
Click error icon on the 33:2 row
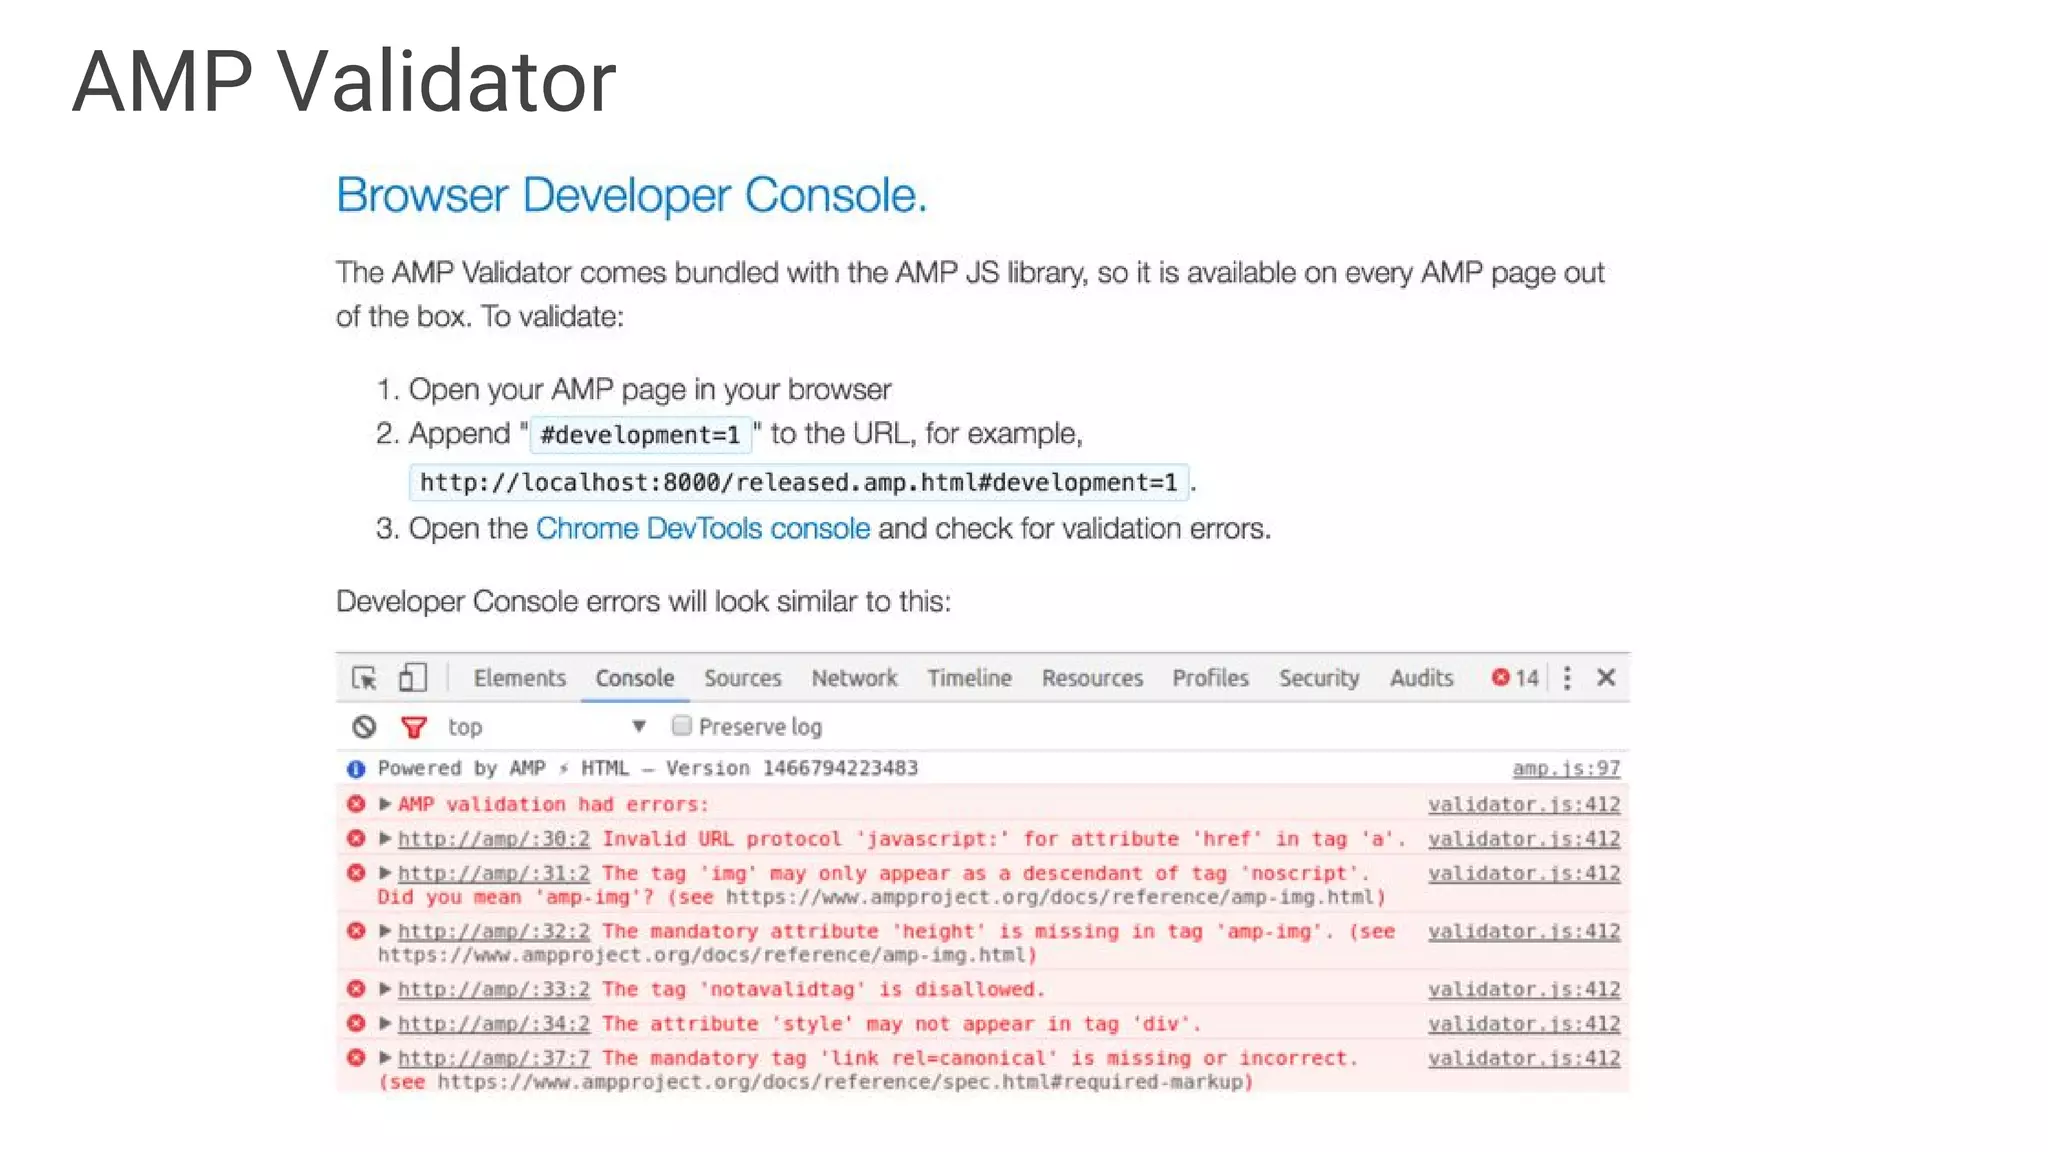[356, 989]
